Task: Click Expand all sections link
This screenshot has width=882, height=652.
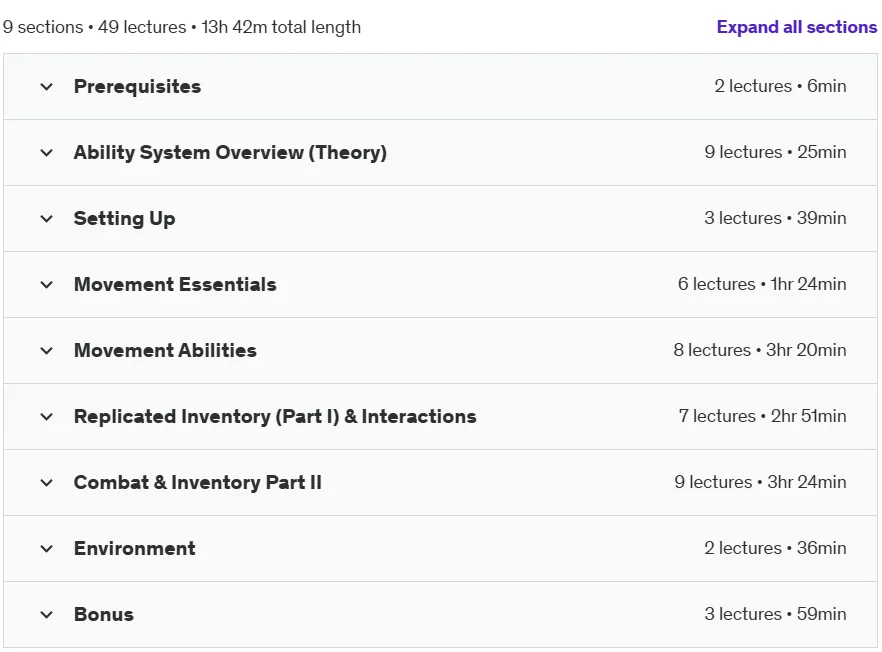Action: (796, 27)
